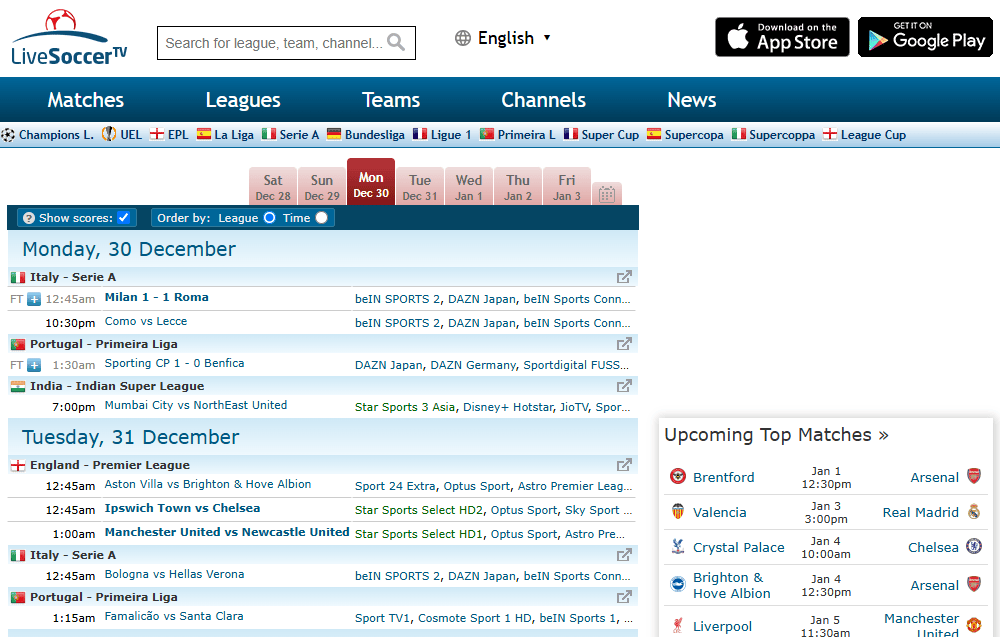Image resolution: width=1000 pixels, height=637 pixels.
Task: Open England Premier League popout icon
Action: [624, 465]
